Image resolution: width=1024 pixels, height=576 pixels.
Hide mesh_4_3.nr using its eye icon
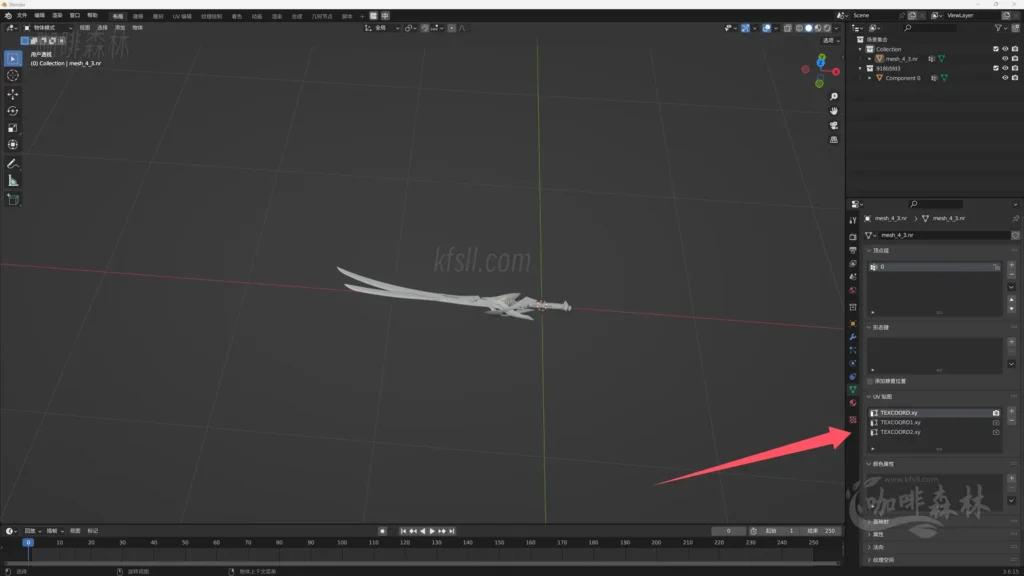pos(1005,59)
